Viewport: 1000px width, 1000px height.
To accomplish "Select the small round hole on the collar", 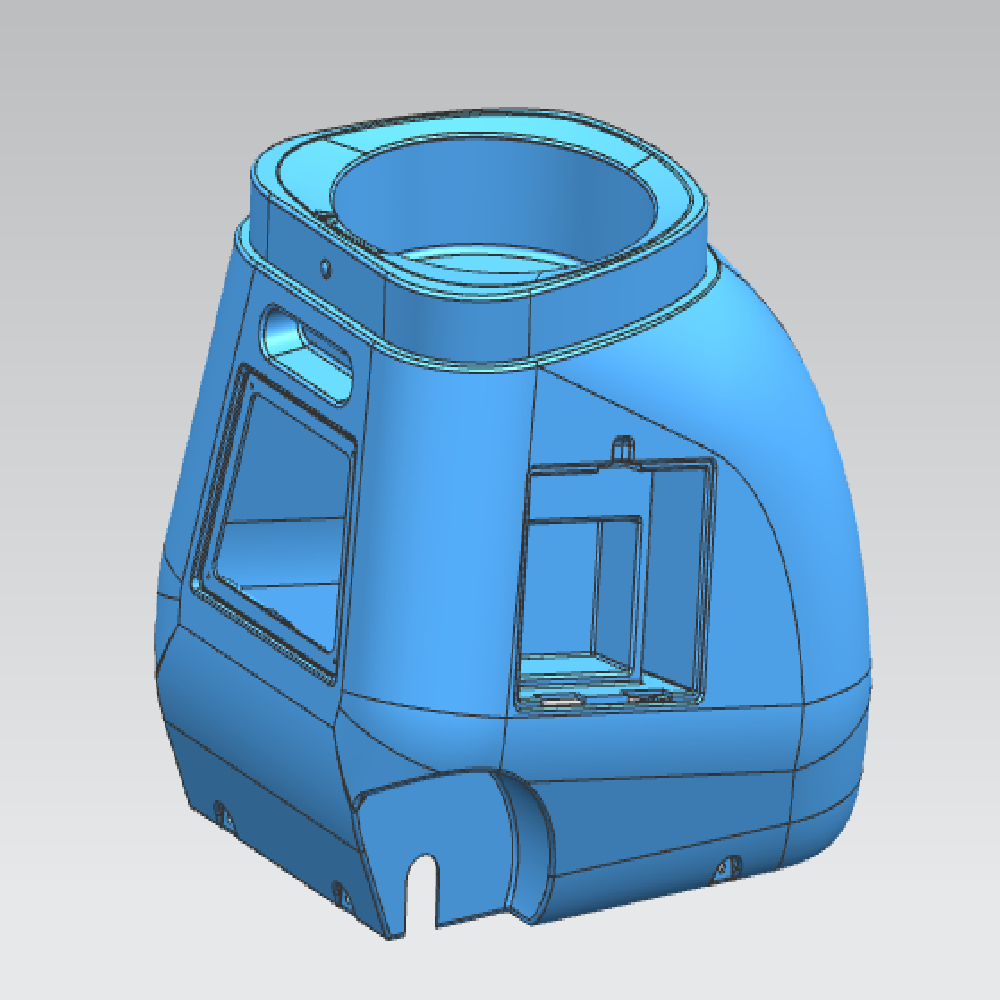I will coord(324,267).
